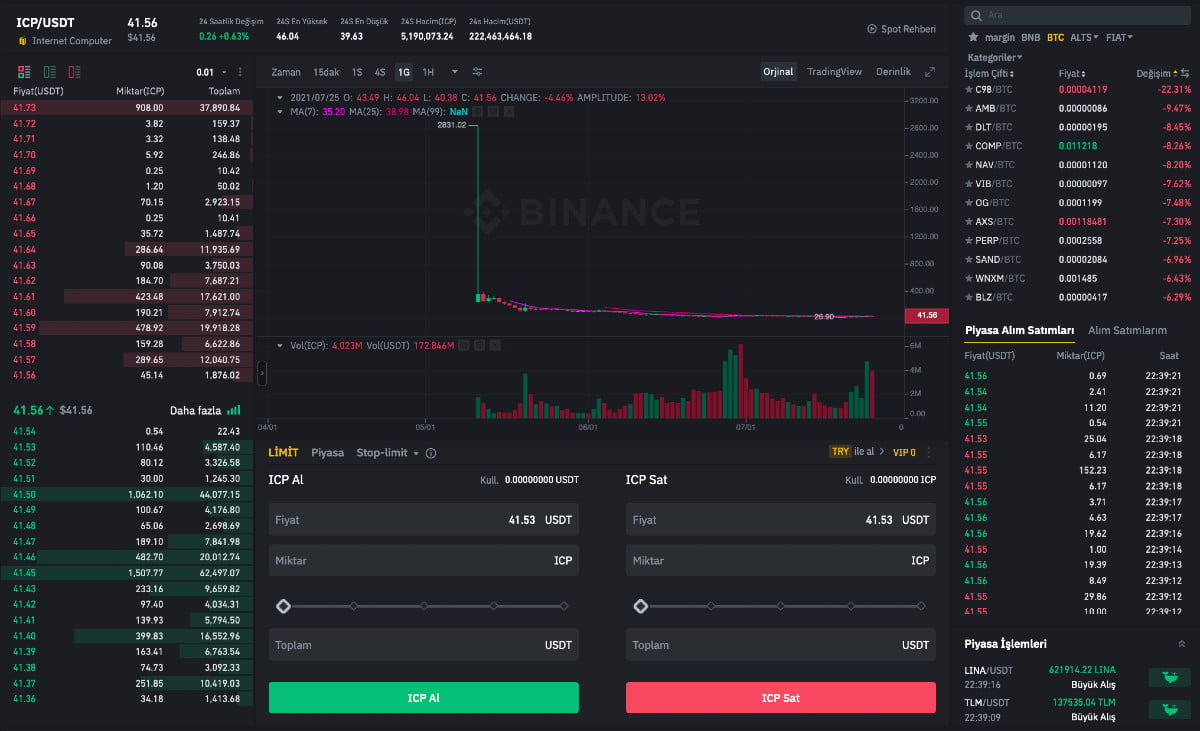Switch to the TradingView chart tab

point(834,72)
